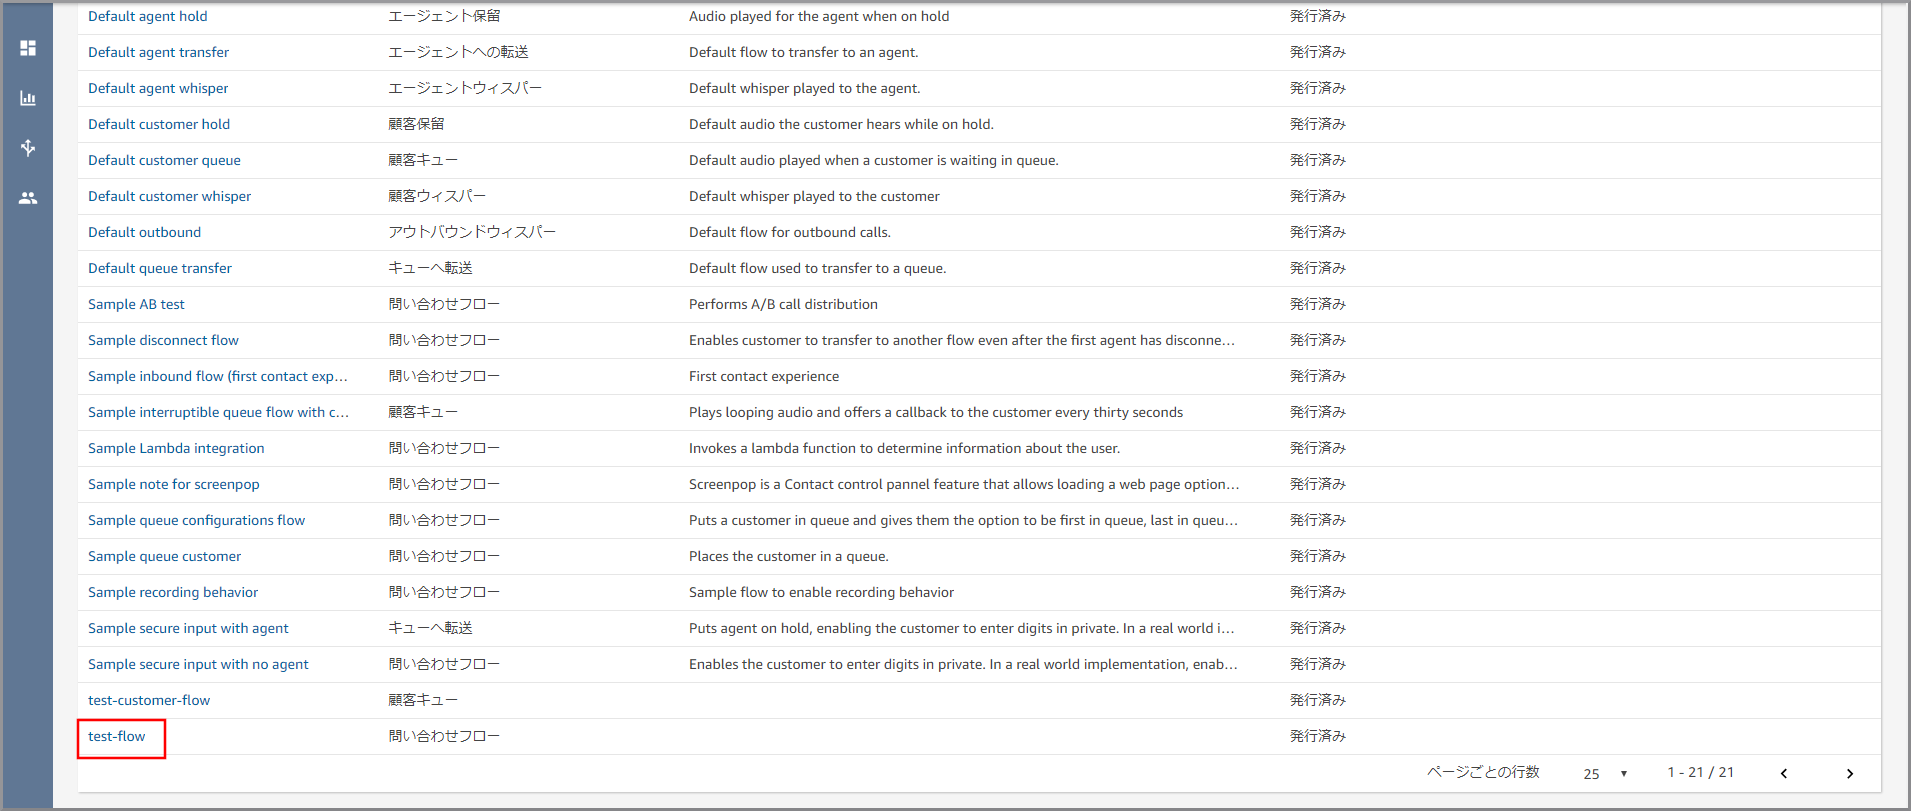Open the metrics bar chart icon
Screen dimensions: 1911x811
28,98
